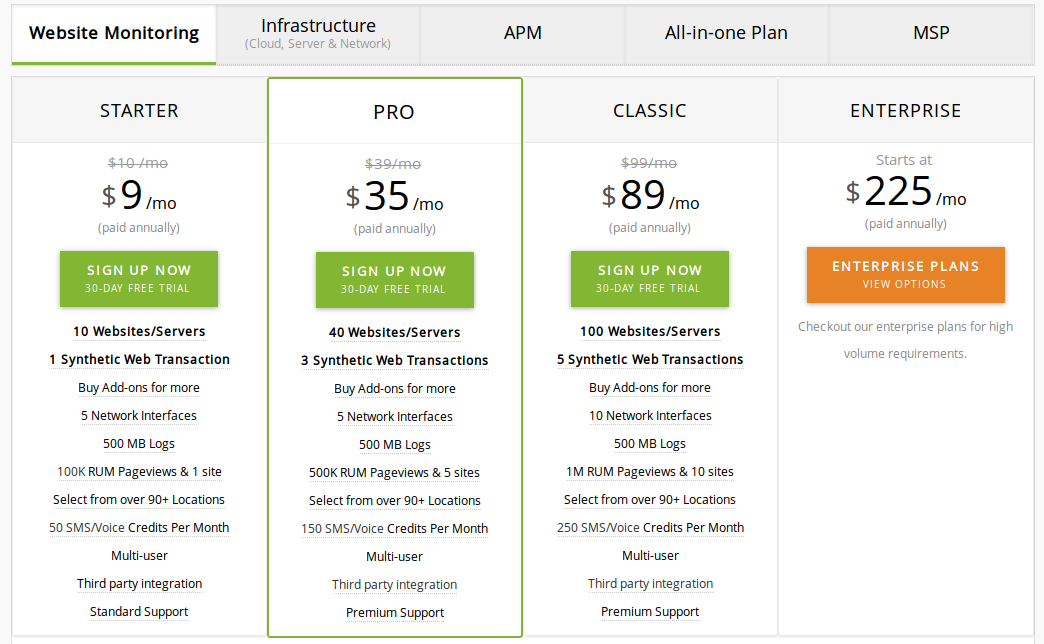Open Buy Add-ons link under Classic plan
The height and width of the screenshot is (644, 1044).
(x=649, y=387)
